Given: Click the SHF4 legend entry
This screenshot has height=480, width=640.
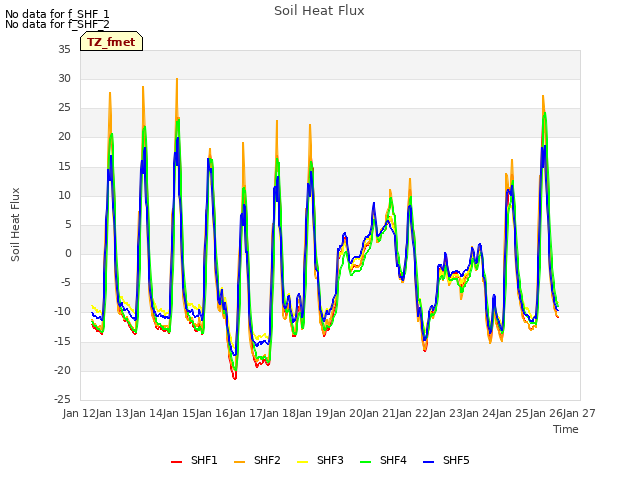Looking at the screenshot, I should coord(383,460).
